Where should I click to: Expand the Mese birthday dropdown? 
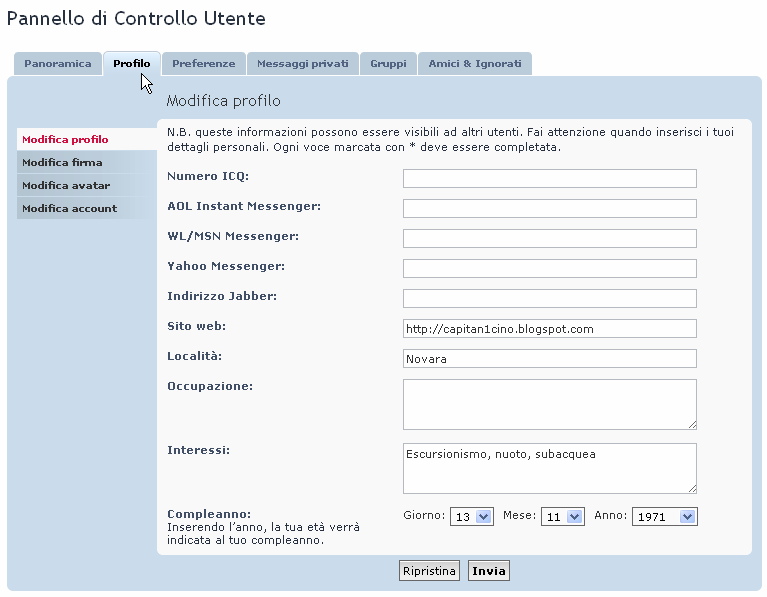(x=562, y=516)
